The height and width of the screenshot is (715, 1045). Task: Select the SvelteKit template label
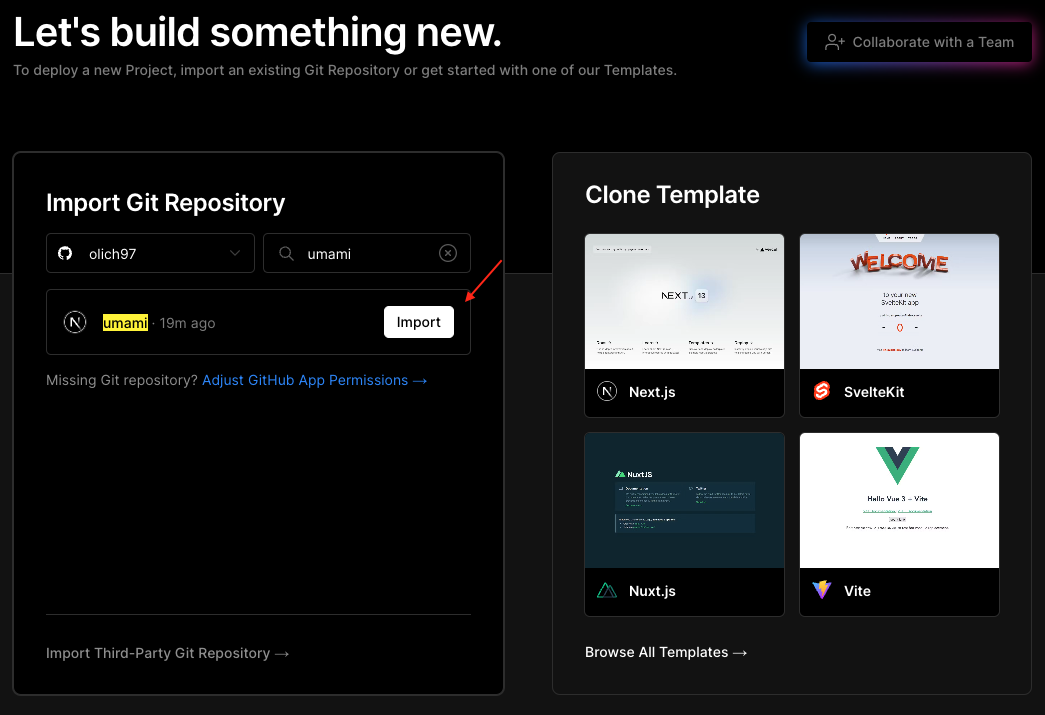(874, 392)
